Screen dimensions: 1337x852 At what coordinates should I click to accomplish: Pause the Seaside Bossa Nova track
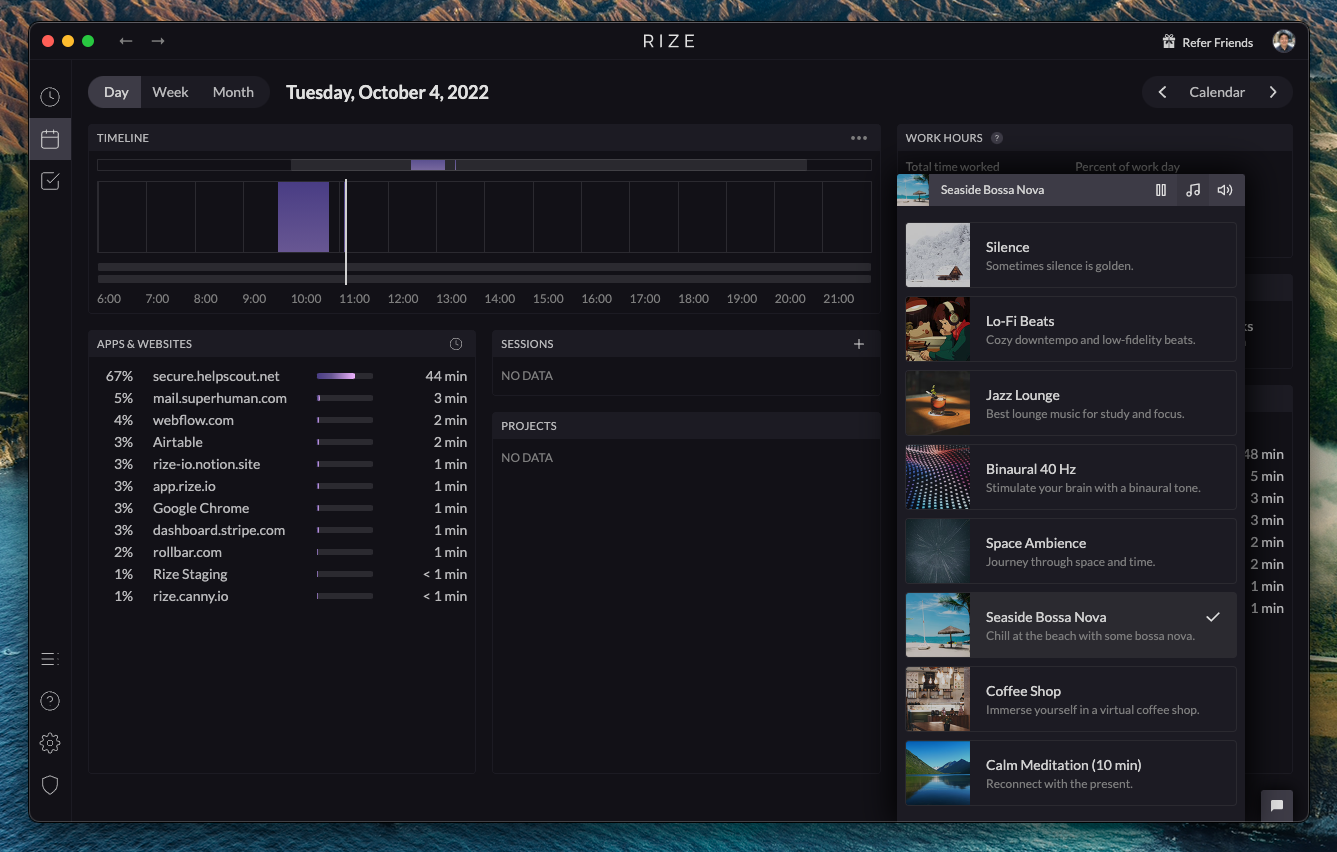tap(1161, 190)
